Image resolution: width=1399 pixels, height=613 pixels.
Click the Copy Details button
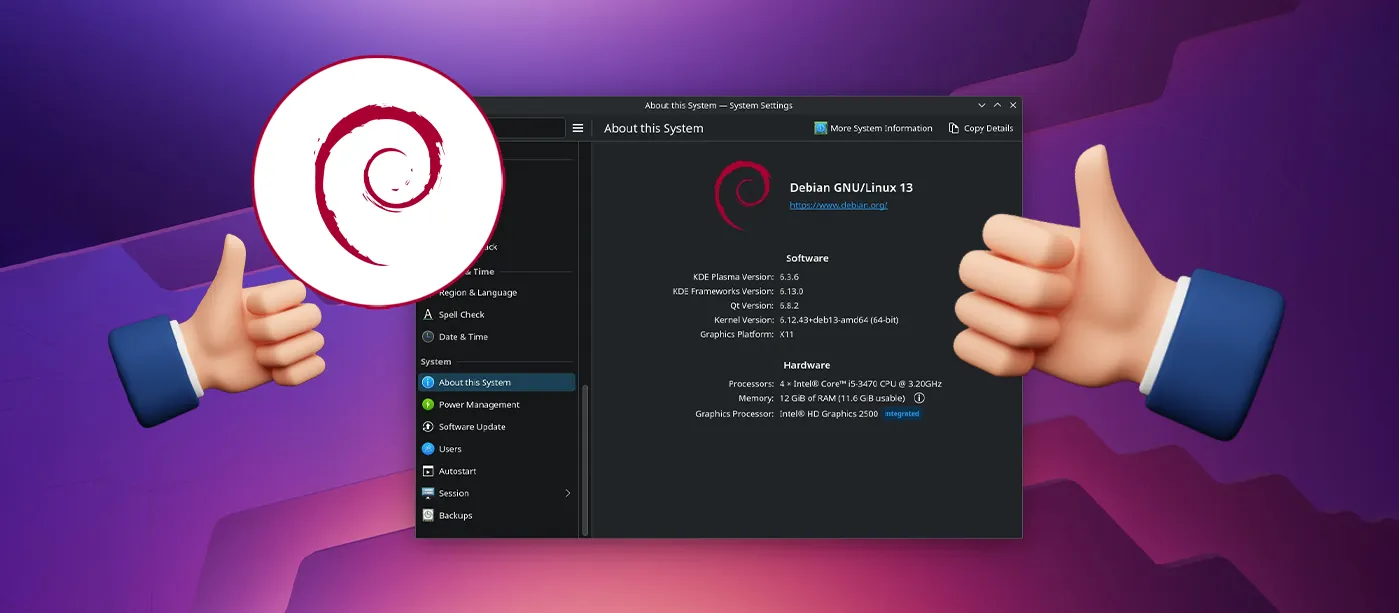point(988,128)
